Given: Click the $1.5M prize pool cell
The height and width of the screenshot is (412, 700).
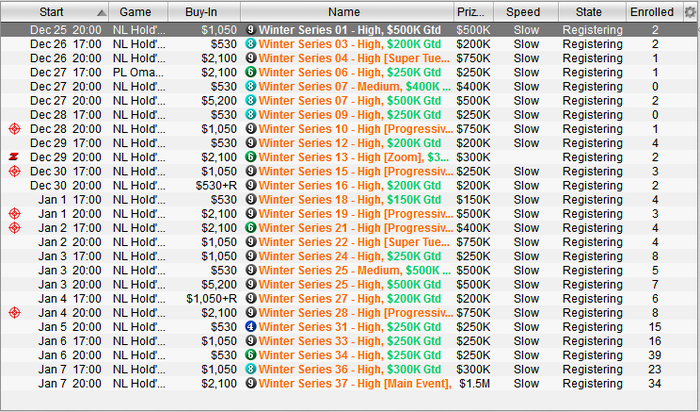Looking at the screenshot, I should click(x=475, y=383).
